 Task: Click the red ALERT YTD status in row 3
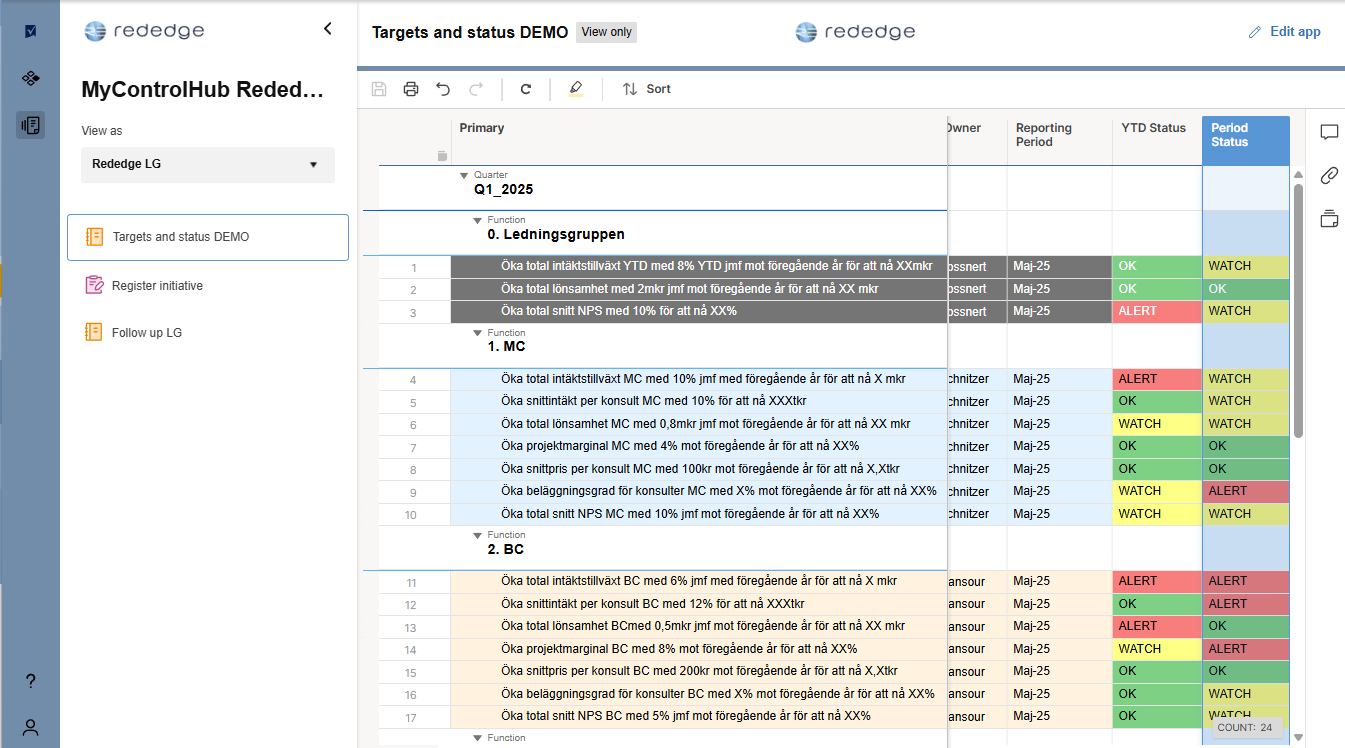(x=1157, y=311)
